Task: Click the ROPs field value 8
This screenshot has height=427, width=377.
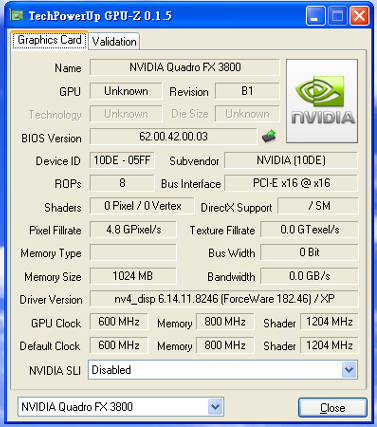Action: (122, 183)
